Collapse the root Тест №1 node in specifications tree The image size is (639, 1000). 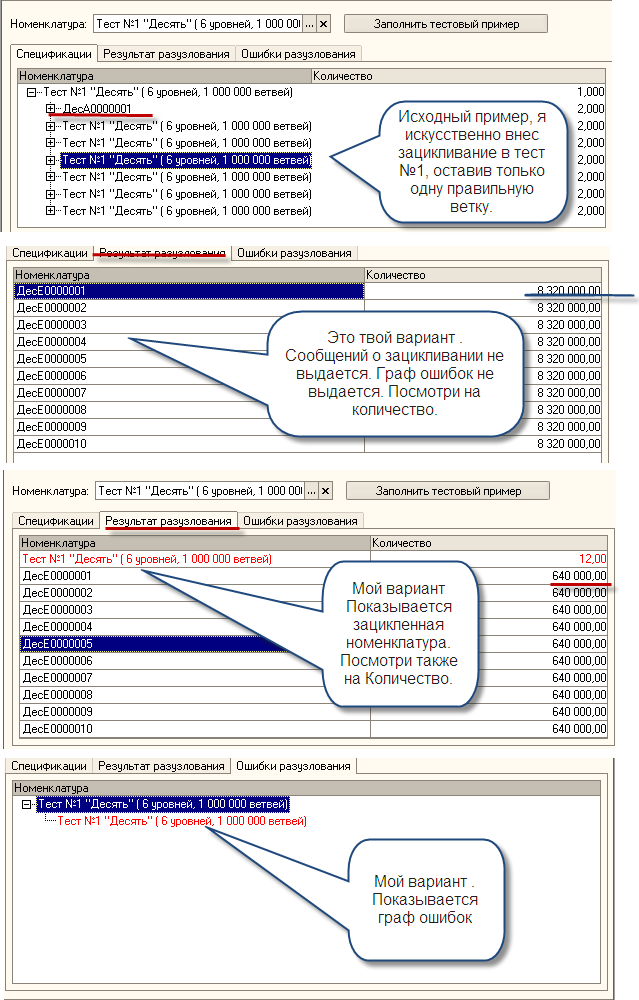coord(31,92)
